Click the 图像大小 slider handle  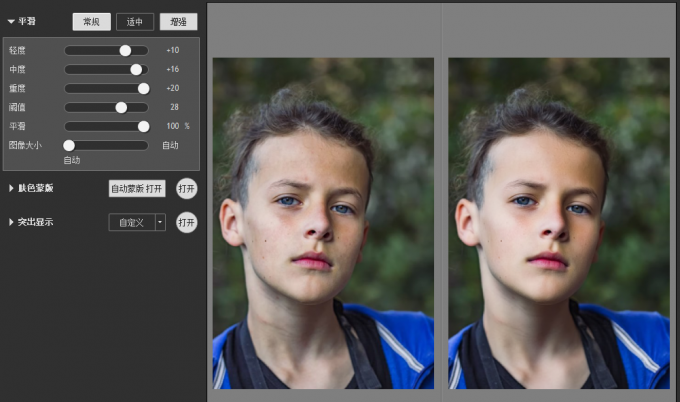coord(69,145)
